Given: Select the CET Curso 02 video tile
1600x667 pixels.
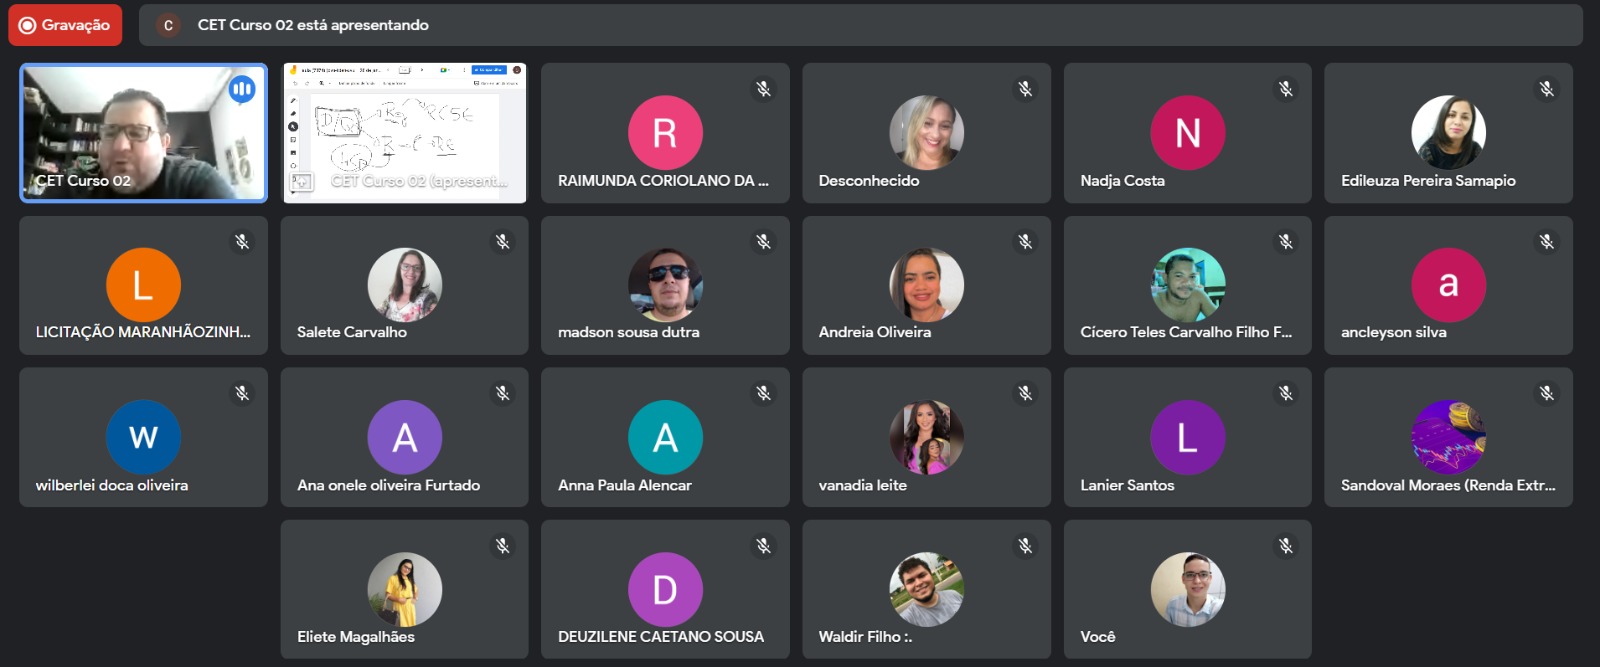Looking at the screenshot, I should pos(144,133).
